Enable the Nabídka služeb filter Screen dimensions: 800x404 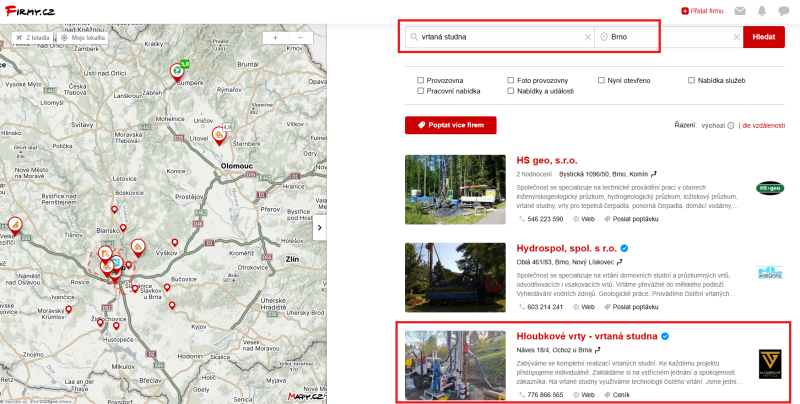coord(691,80)
